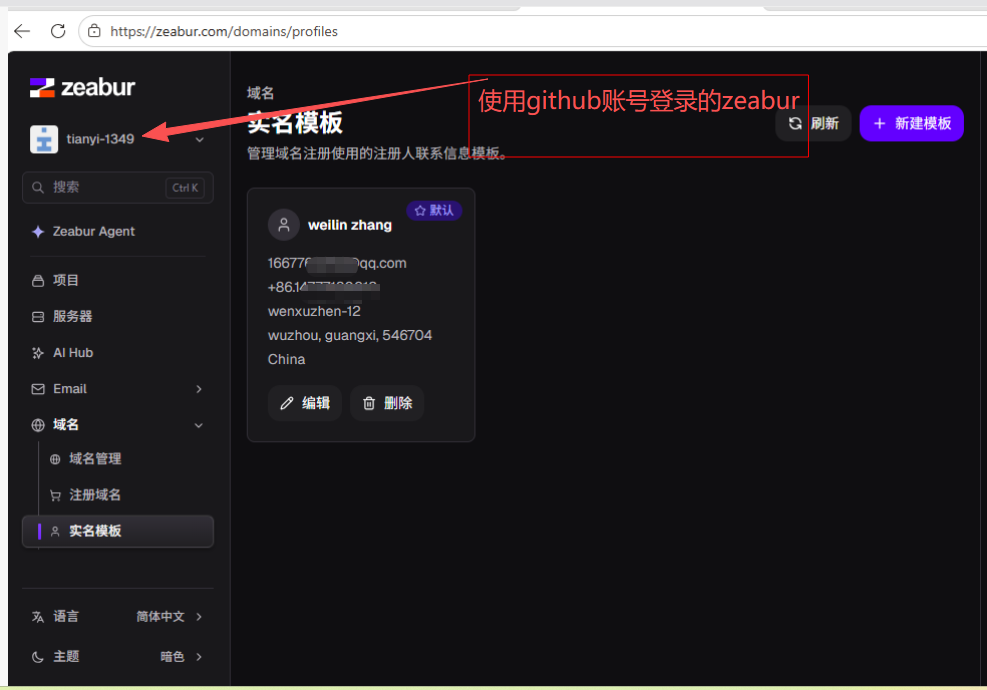The height and width of the screenshot is (690, 987).
Task: Click the Email envelope icon
Action: tap(38, 389)
